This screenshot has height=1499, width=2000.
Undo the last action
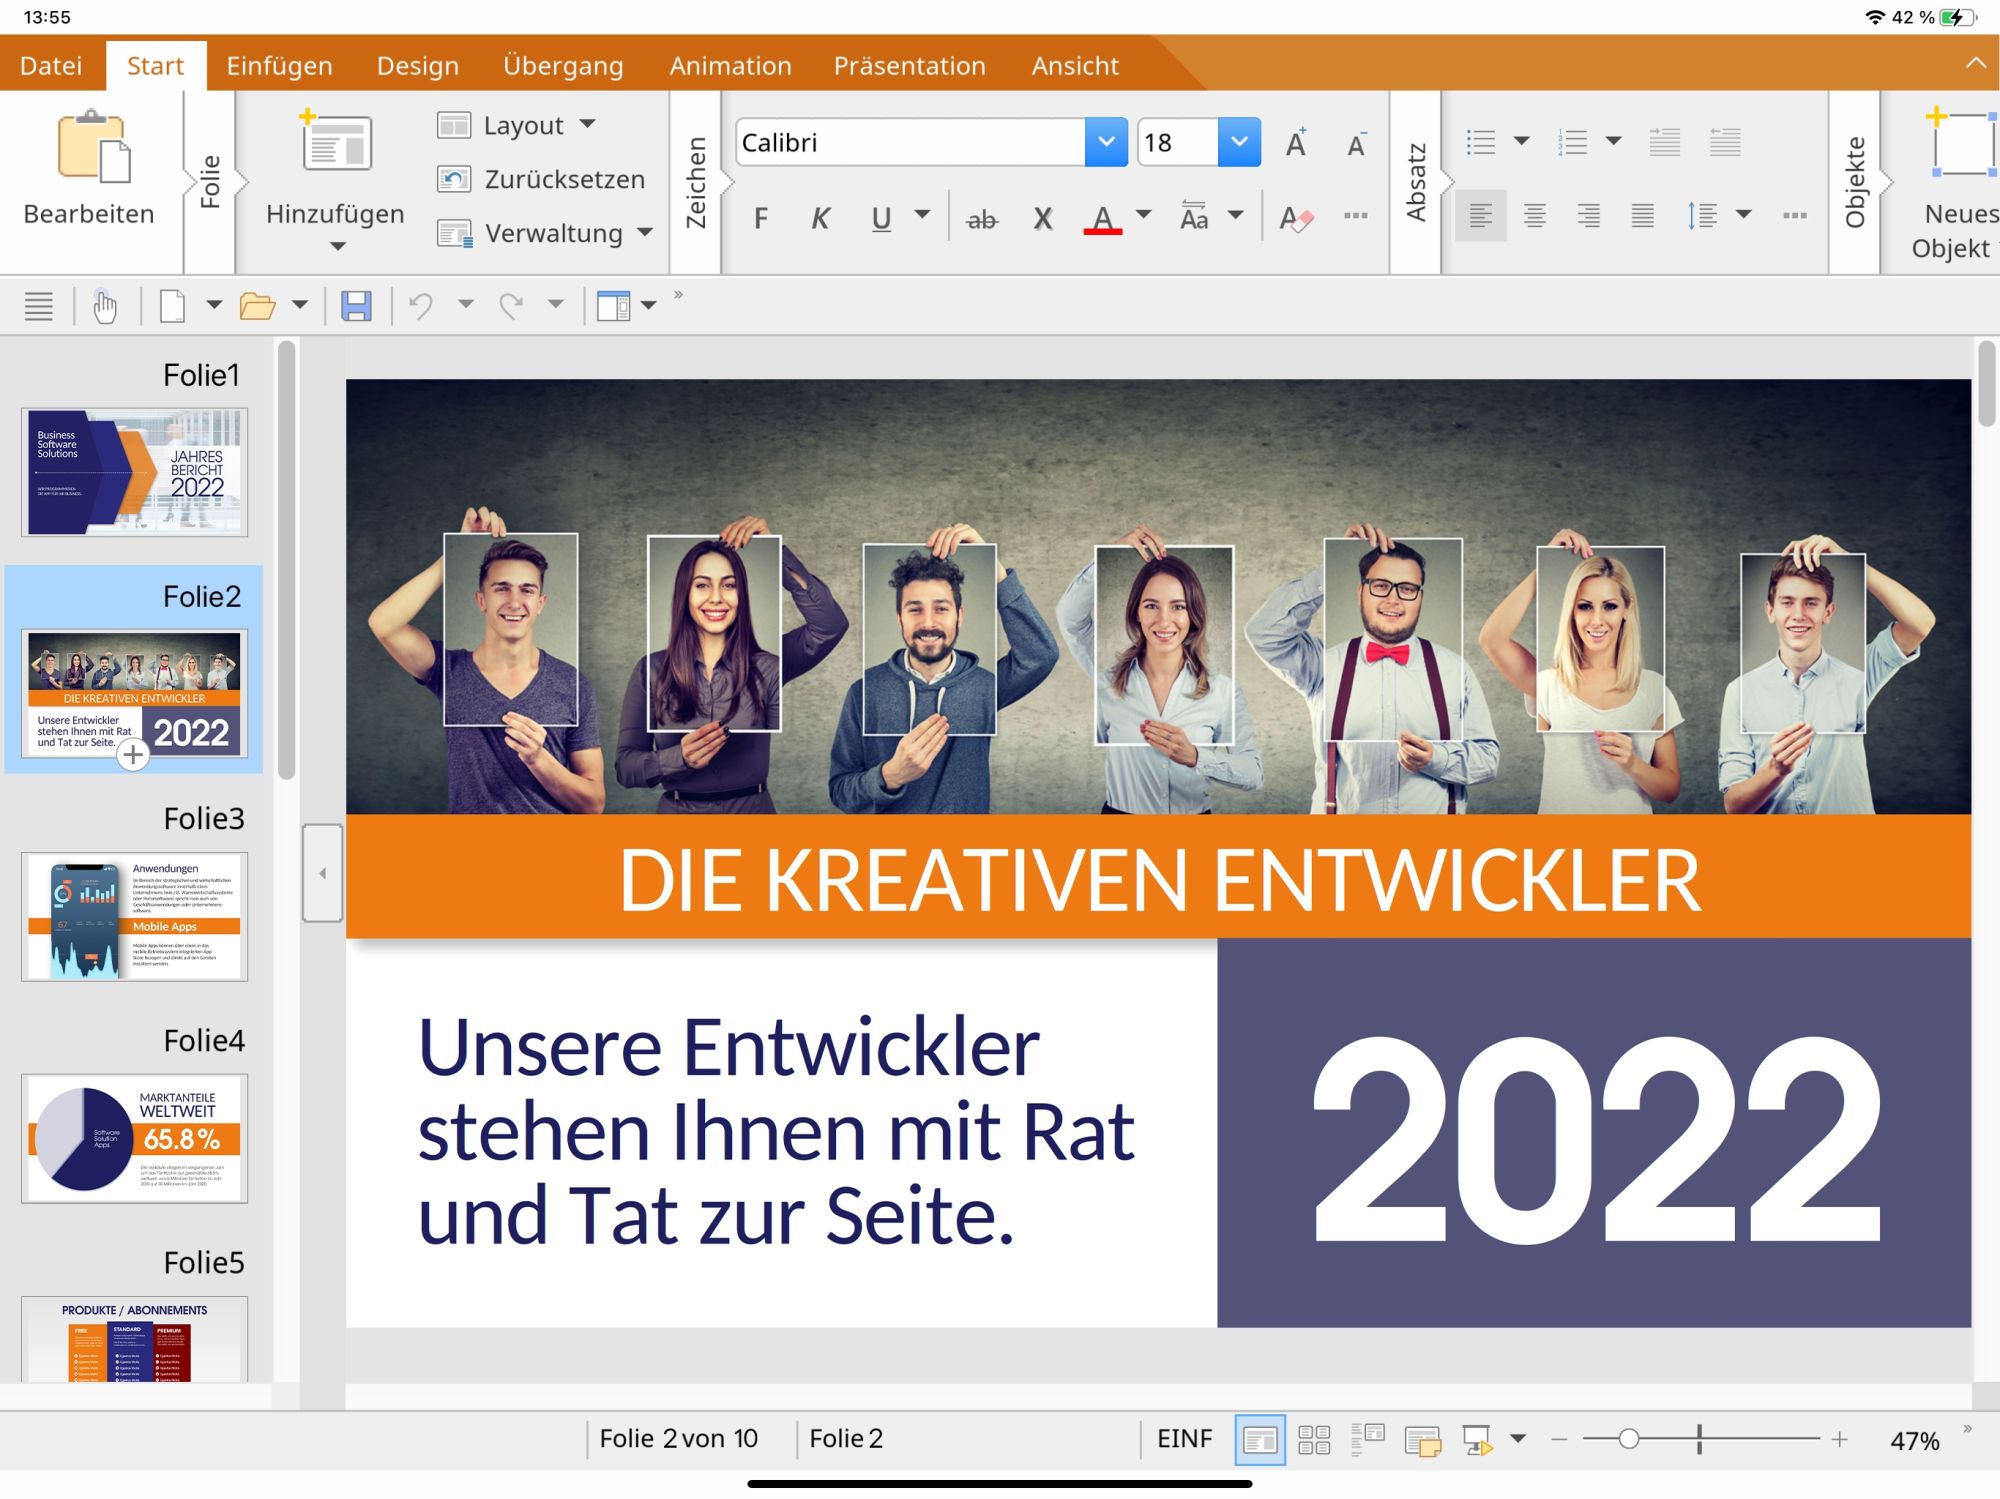[421, 306]
